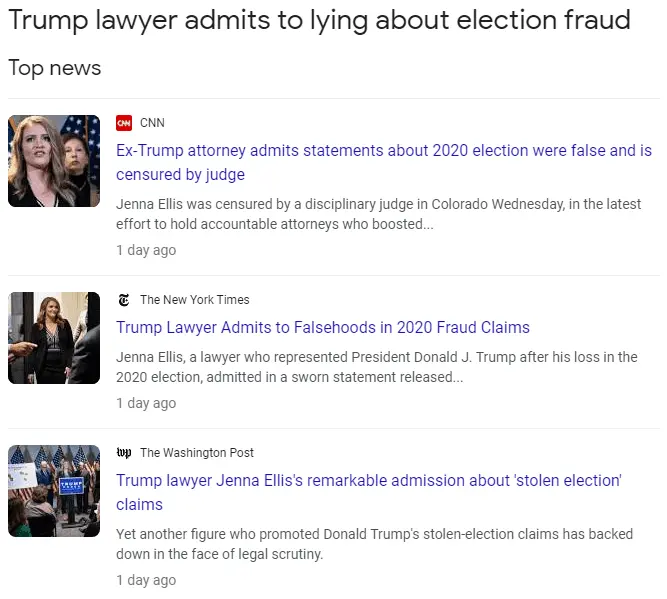Click The New York Times logo icon
This screenshot has width=667, height=599.
[x=124, y=300]
